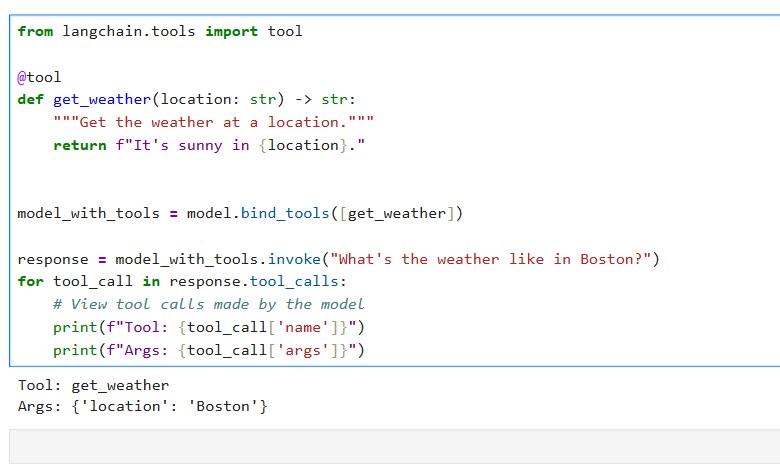Click the import line 'from langchain.tools import tool'
Image resolution: width=780 pixels, height=464 pixels.
pos(160,31)
